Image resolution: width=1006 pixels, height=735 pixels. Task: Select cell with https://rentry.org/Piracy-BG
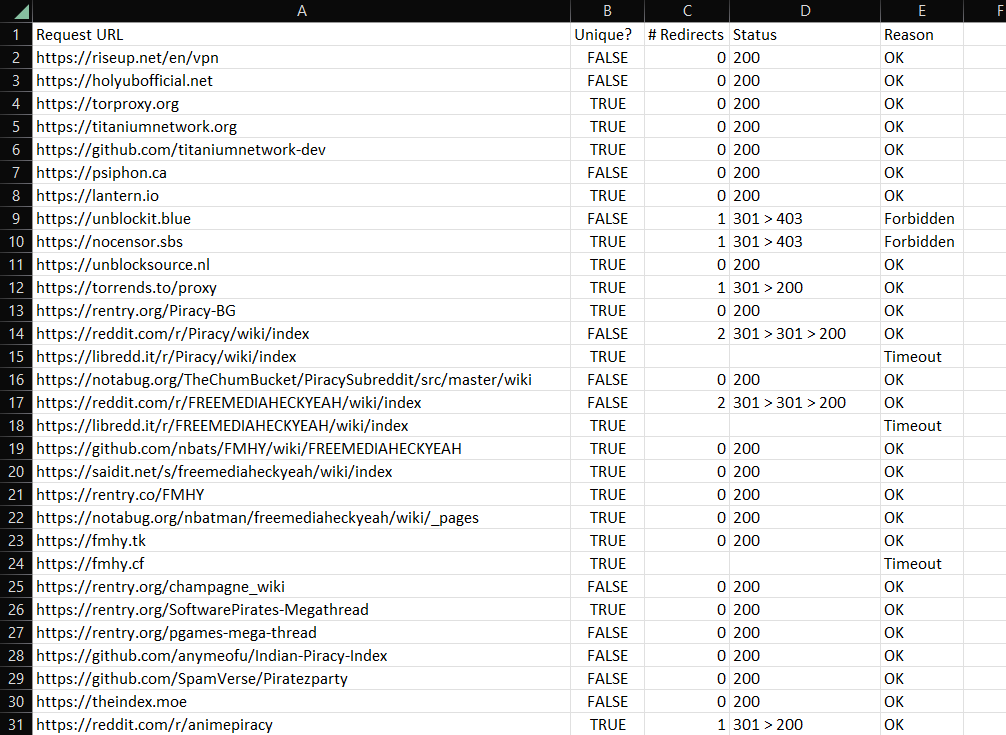pyautogui.click(x=302, y=310)
